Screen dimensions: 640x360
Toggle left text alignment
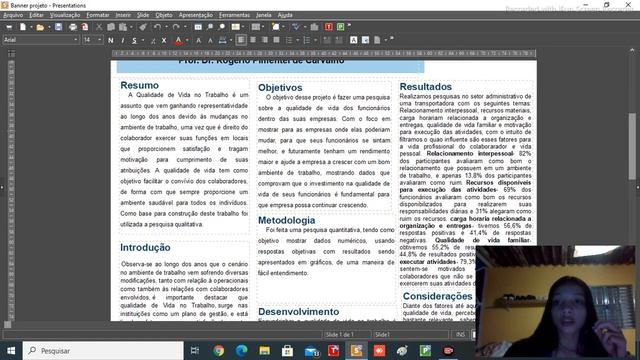(x=241, y=40)
